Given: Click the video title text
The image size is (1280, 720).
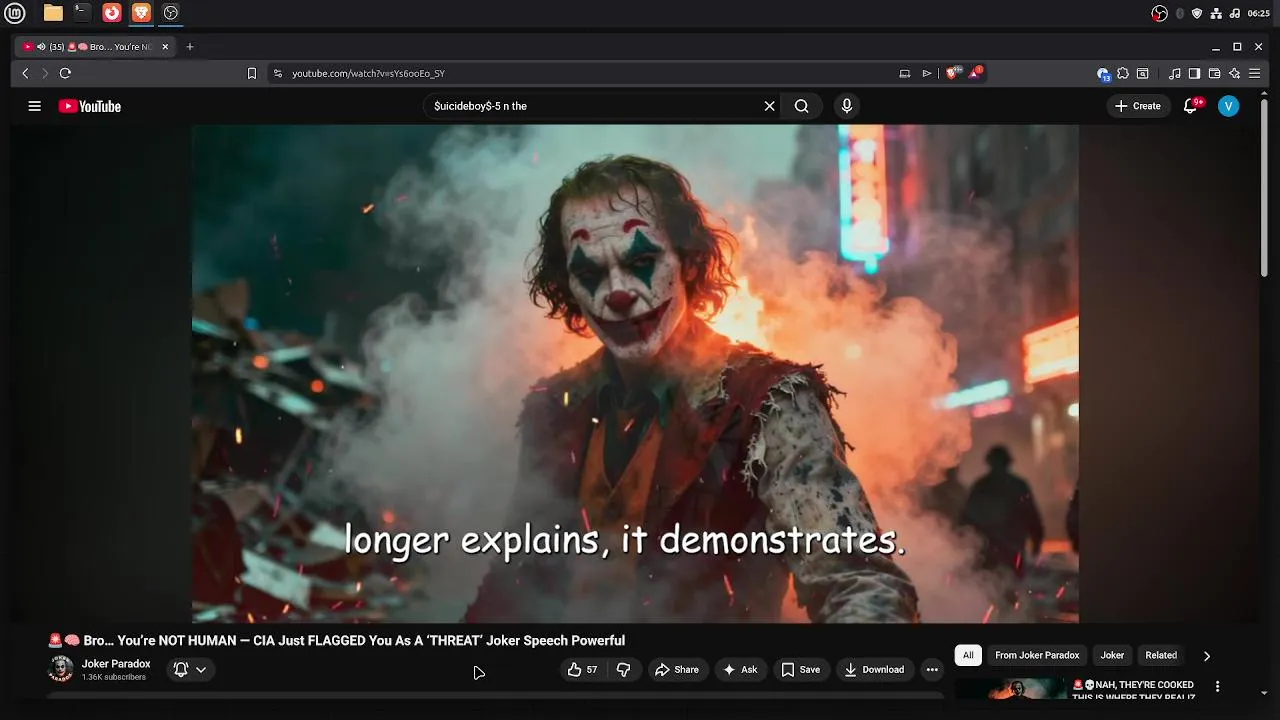Looking at the screenshot, I should coord(337,641).
